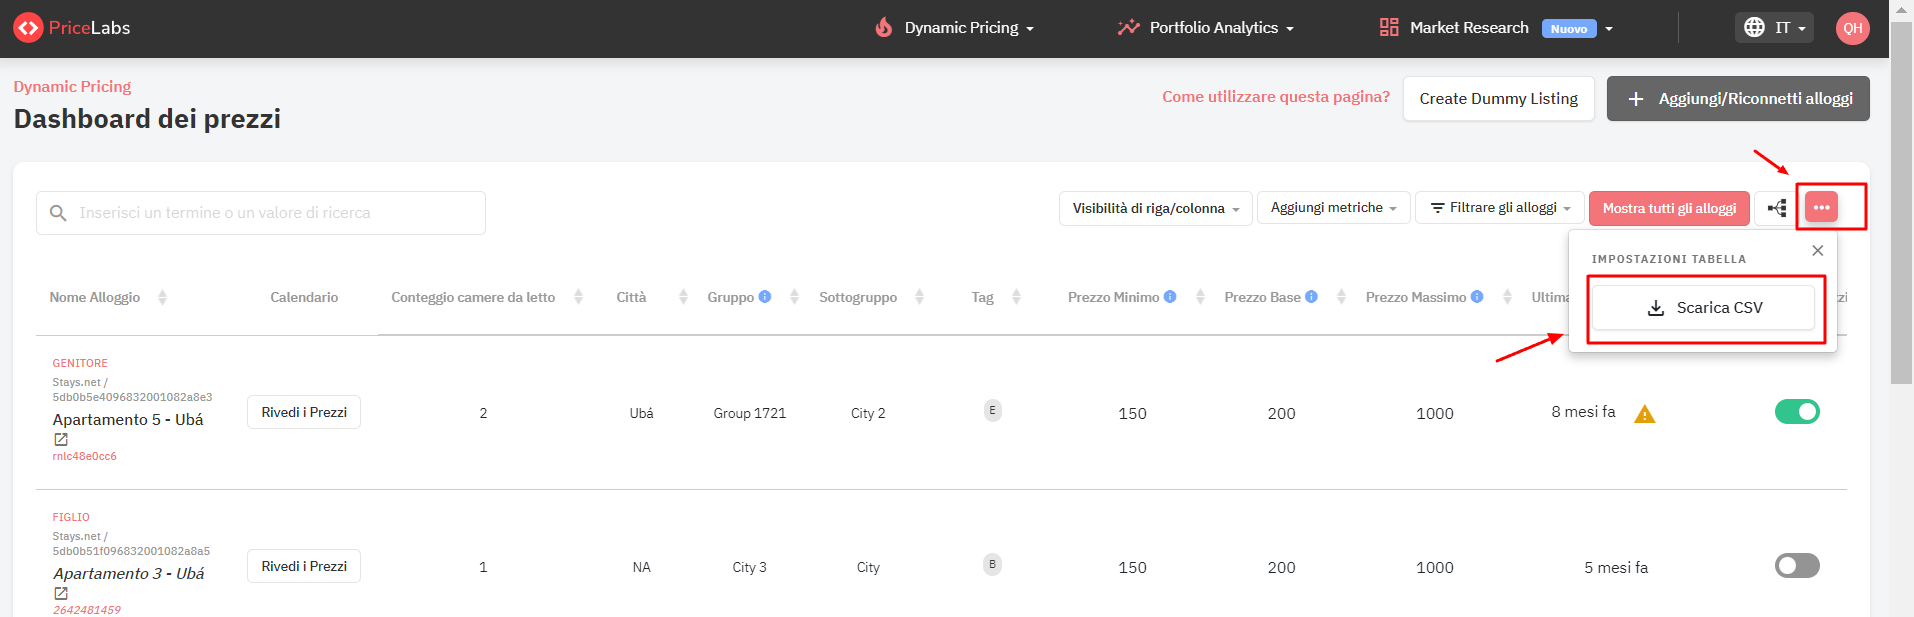This screenshot has height=617, width=1914.
Task: Open 'Come utilizzare questa pagina?' link
Action: [1276, 97]
